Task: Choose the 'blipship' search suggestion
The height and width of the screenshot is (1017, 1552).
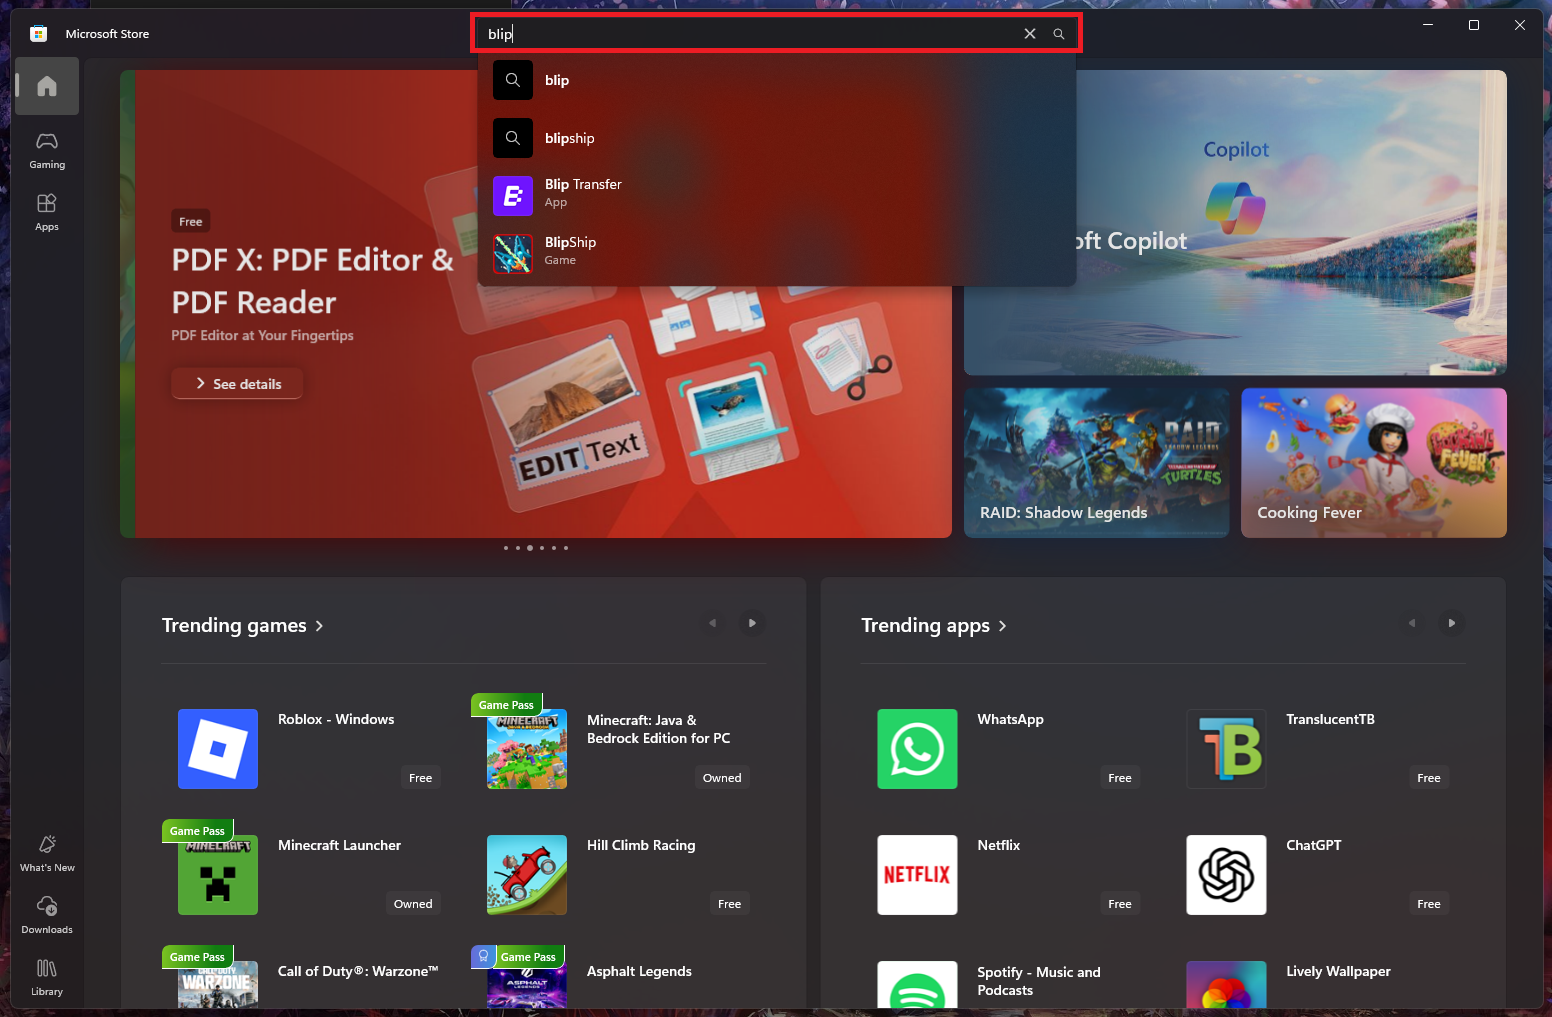Action: tap(569, 138)
